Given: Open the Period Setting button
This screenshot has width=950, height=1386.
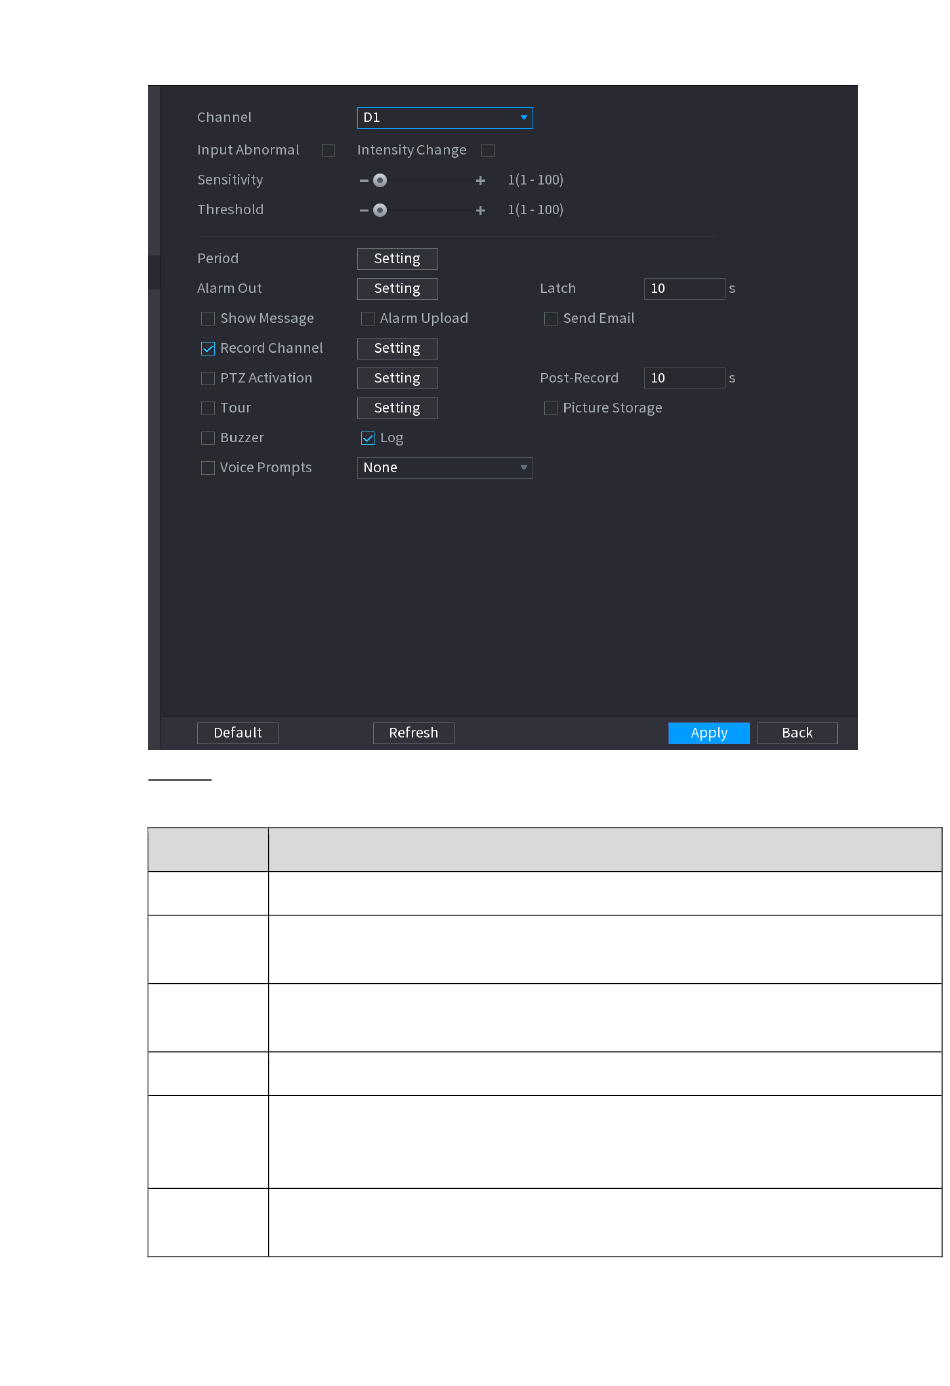Looking at the screenshot, I should click(397, 259).
